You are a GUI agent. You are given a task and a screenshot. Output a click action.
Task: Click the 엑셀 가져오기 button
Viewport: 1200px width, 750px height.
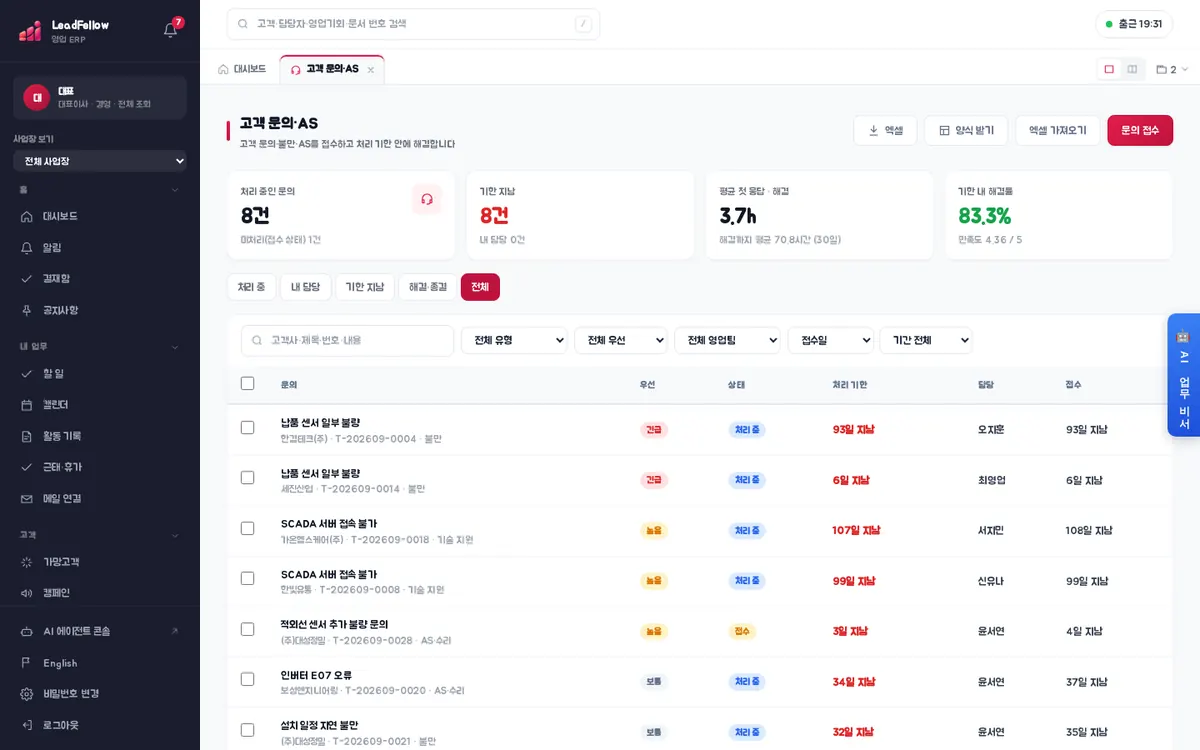1058,130
